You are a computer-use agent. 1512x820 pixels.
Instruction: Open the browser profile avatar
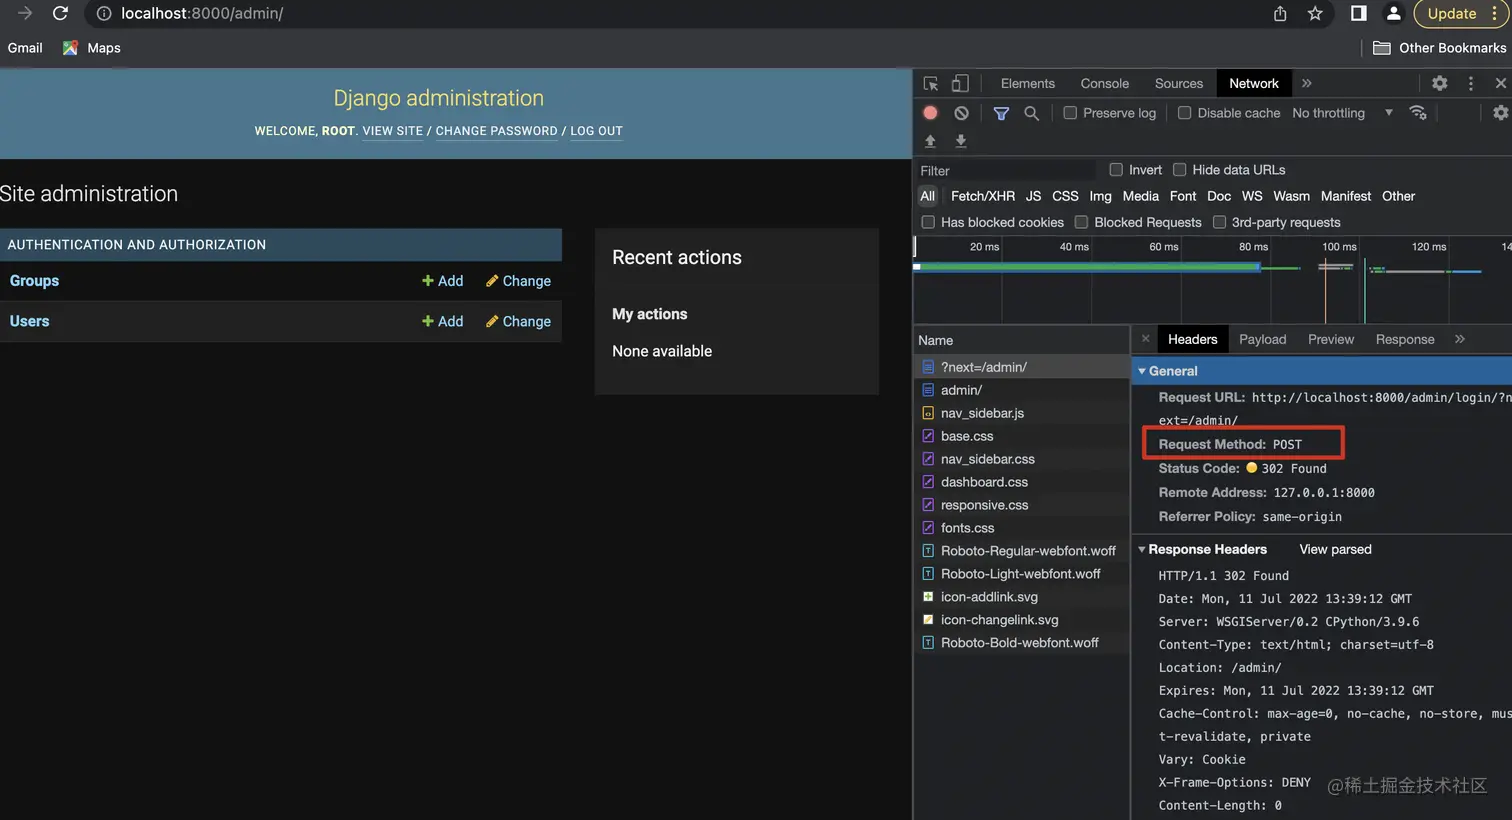click(1393, 13)
